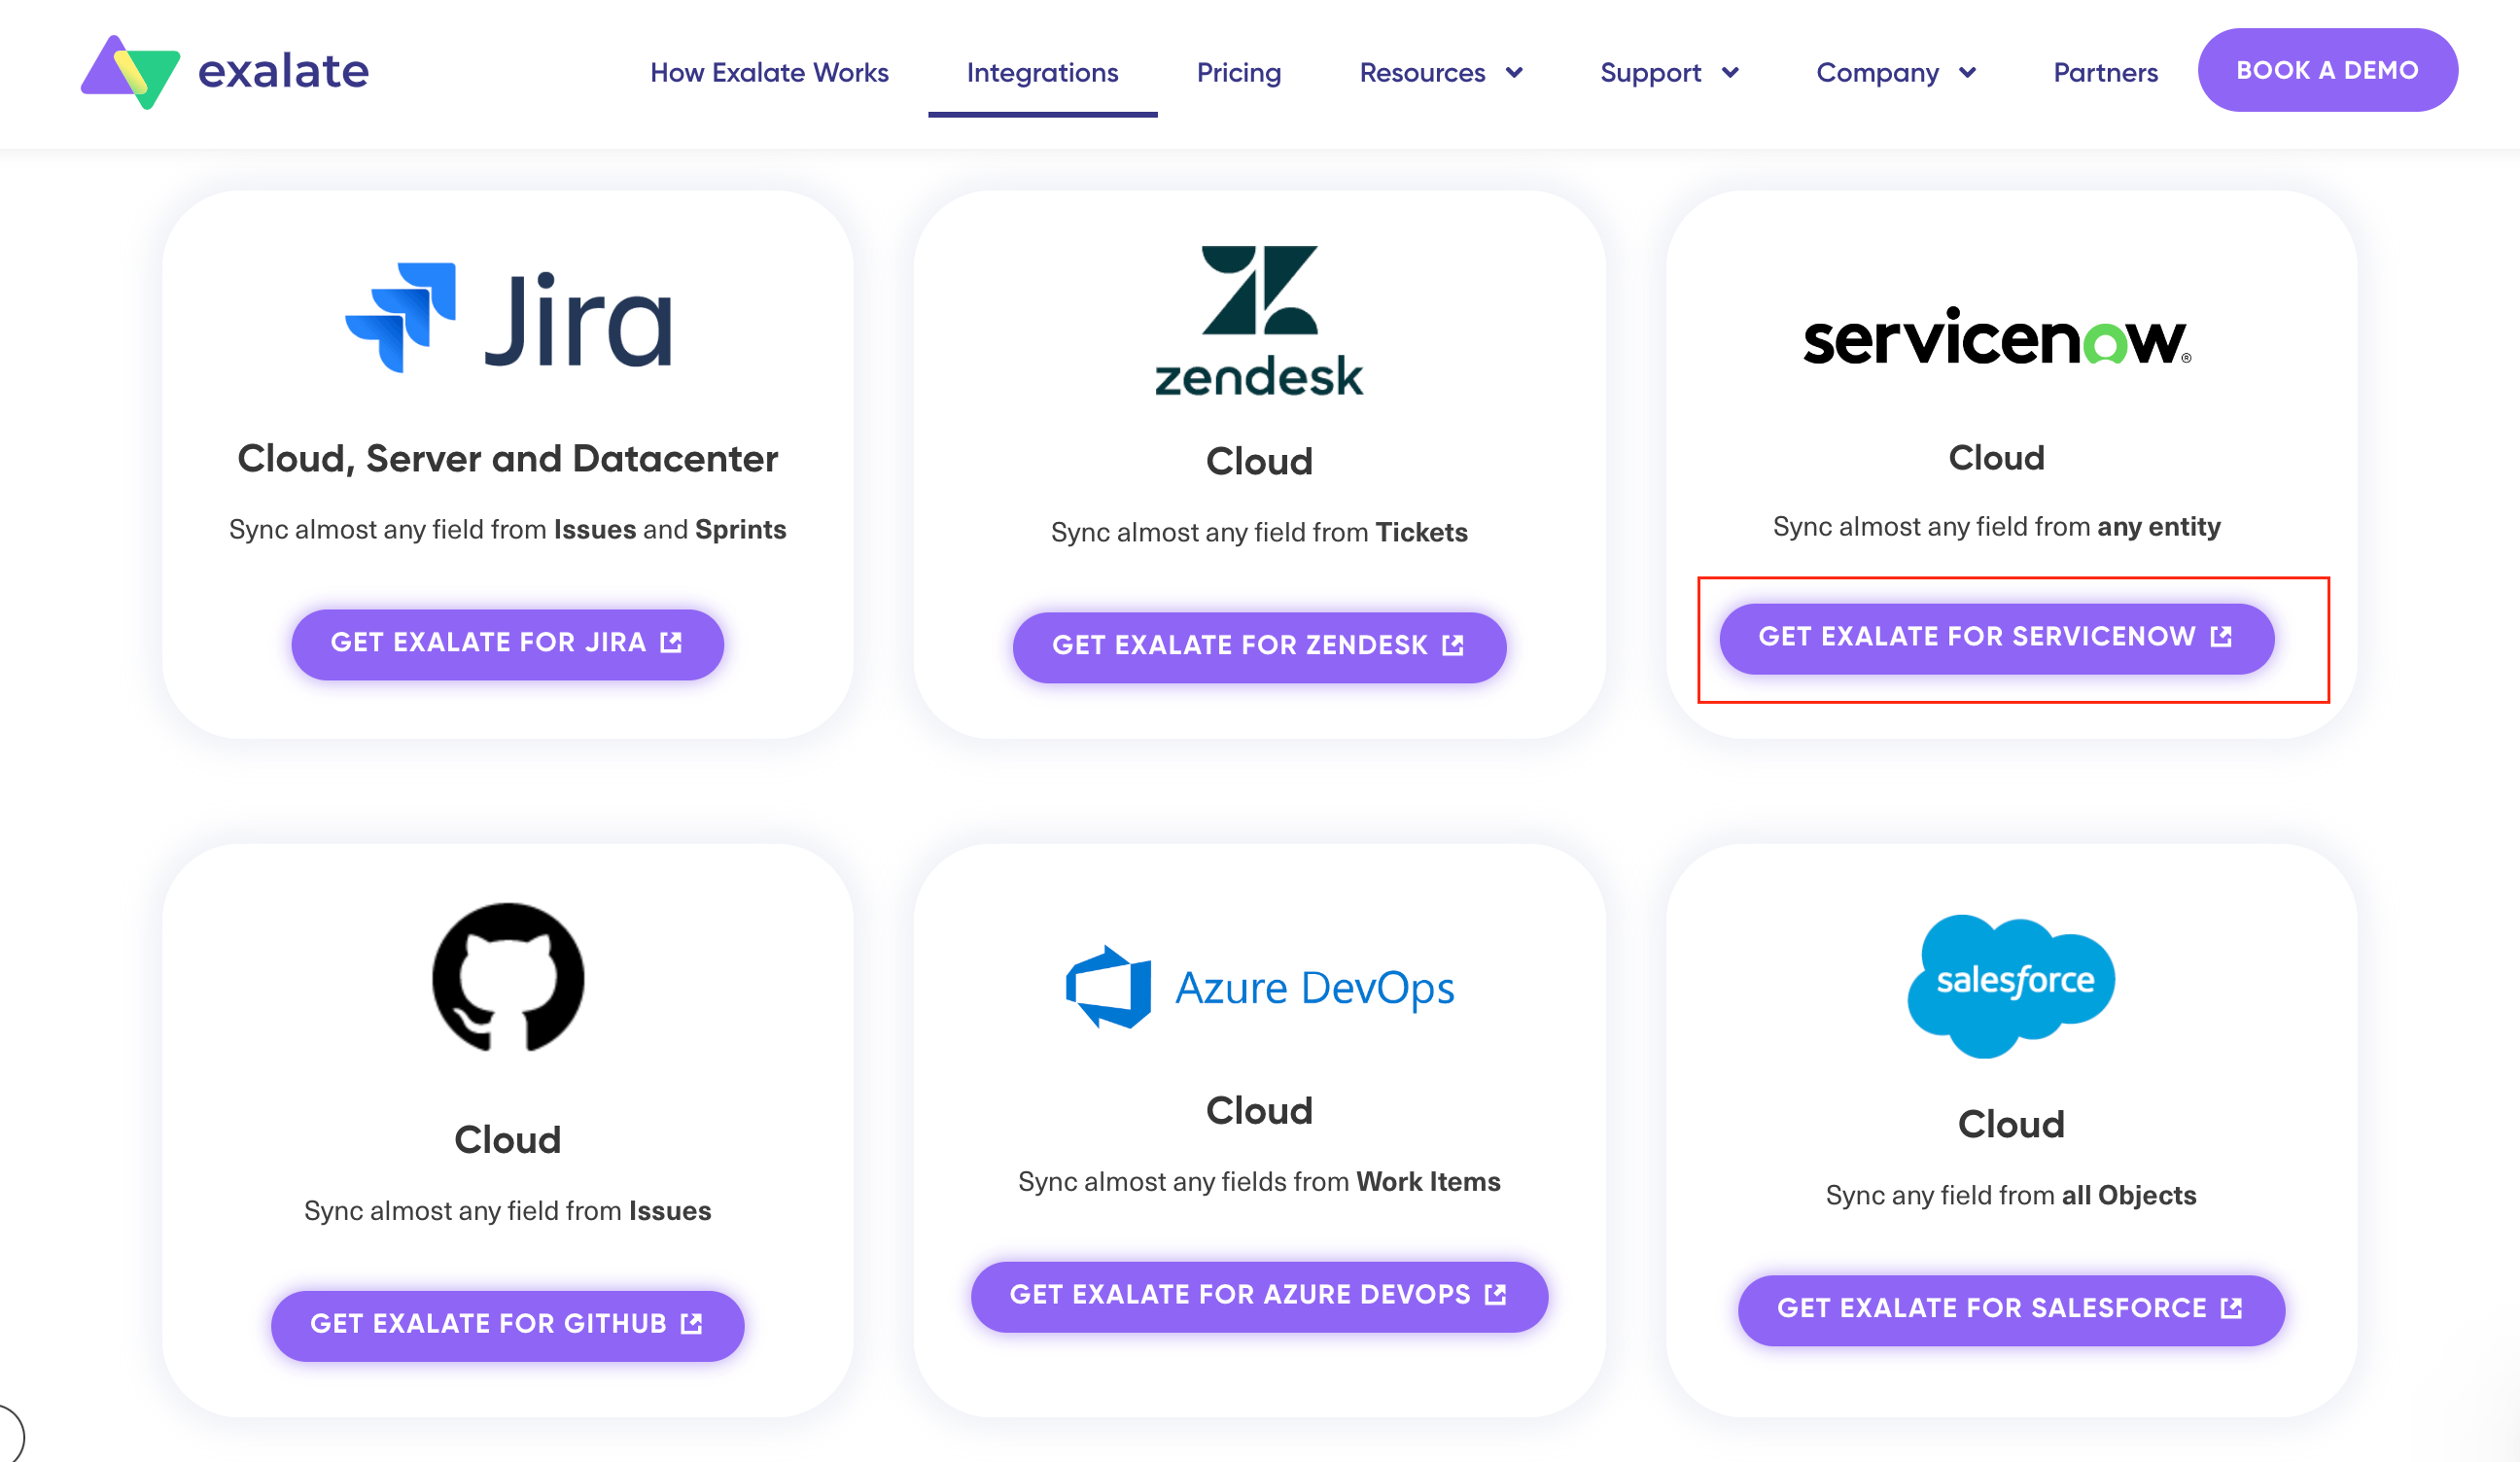Click Get Exalate for Zendesk button
This screenshot has width=2520, height=1462.
pyautogui.click(x=1259, y=647)
